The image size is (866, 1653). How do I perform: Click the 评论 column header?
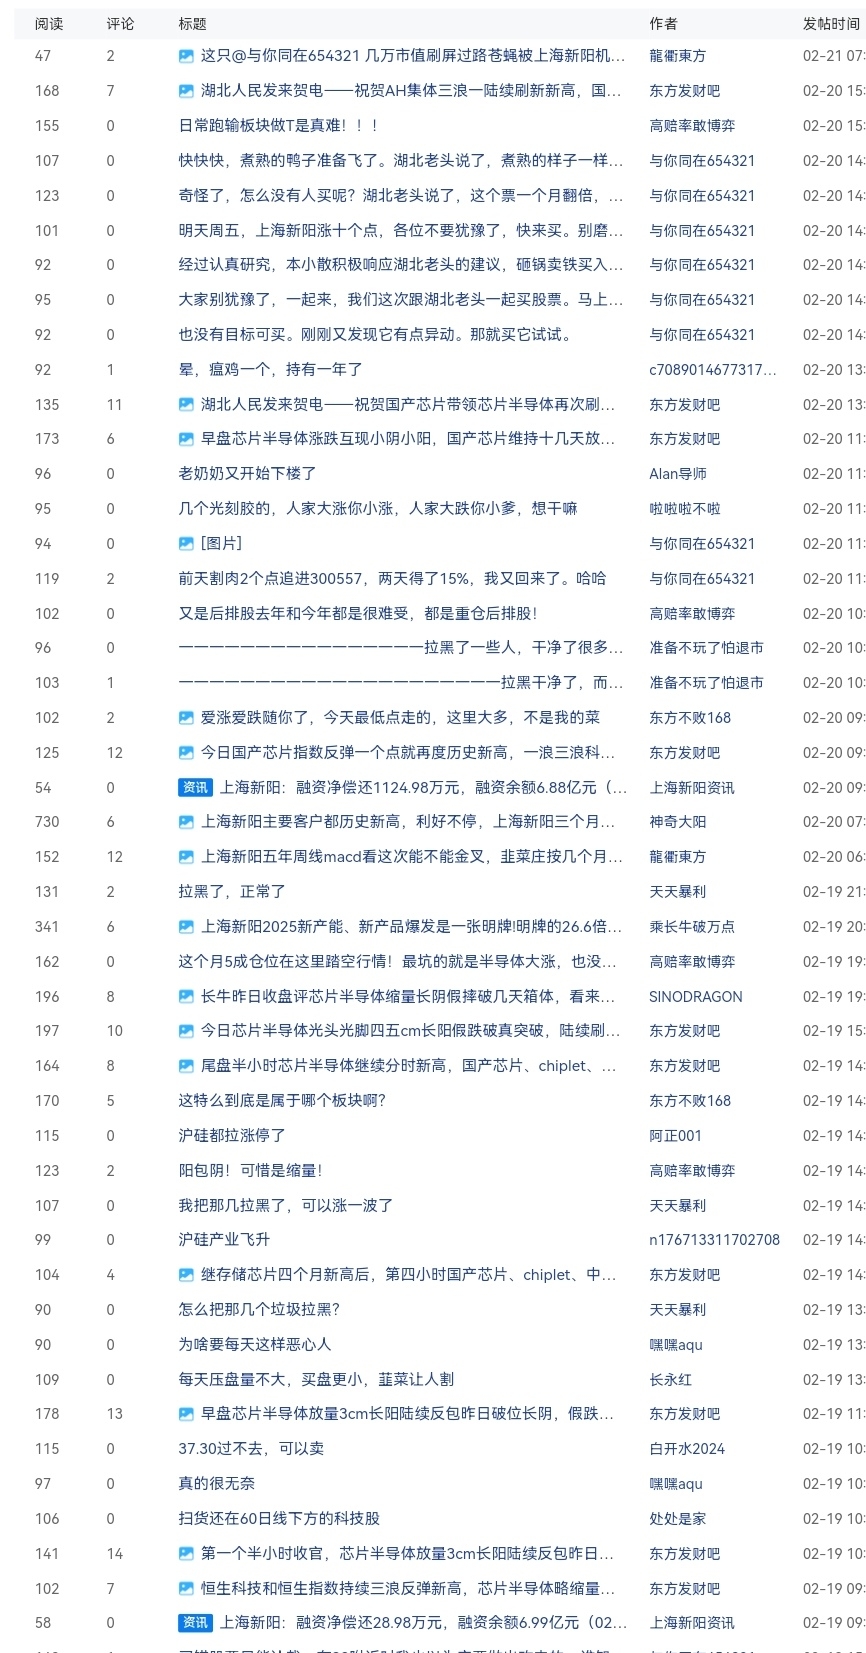(x=121, y=24)
